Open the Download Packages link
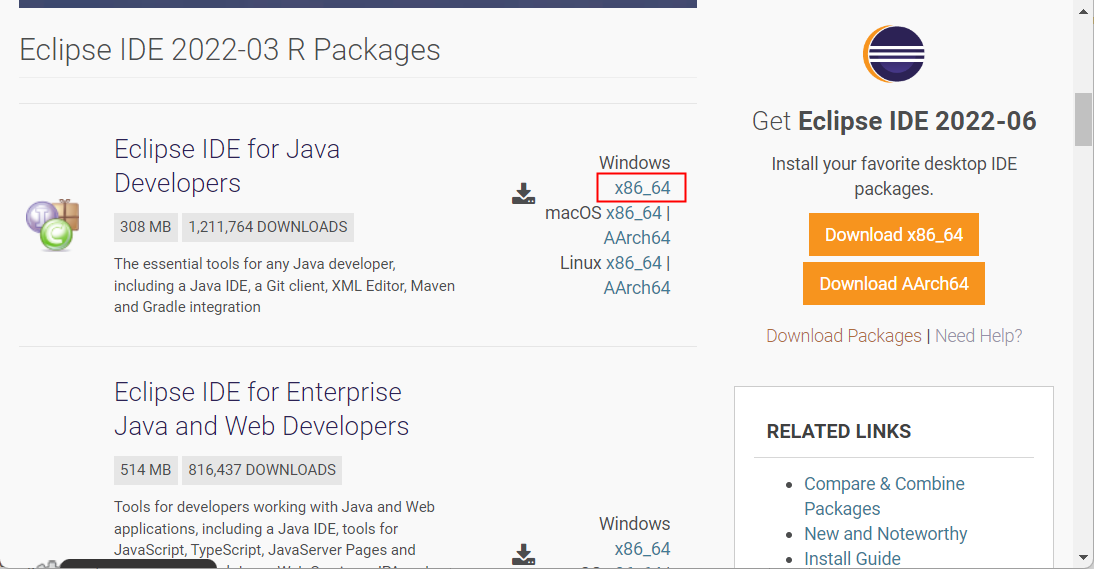 (x=844, y=336)
